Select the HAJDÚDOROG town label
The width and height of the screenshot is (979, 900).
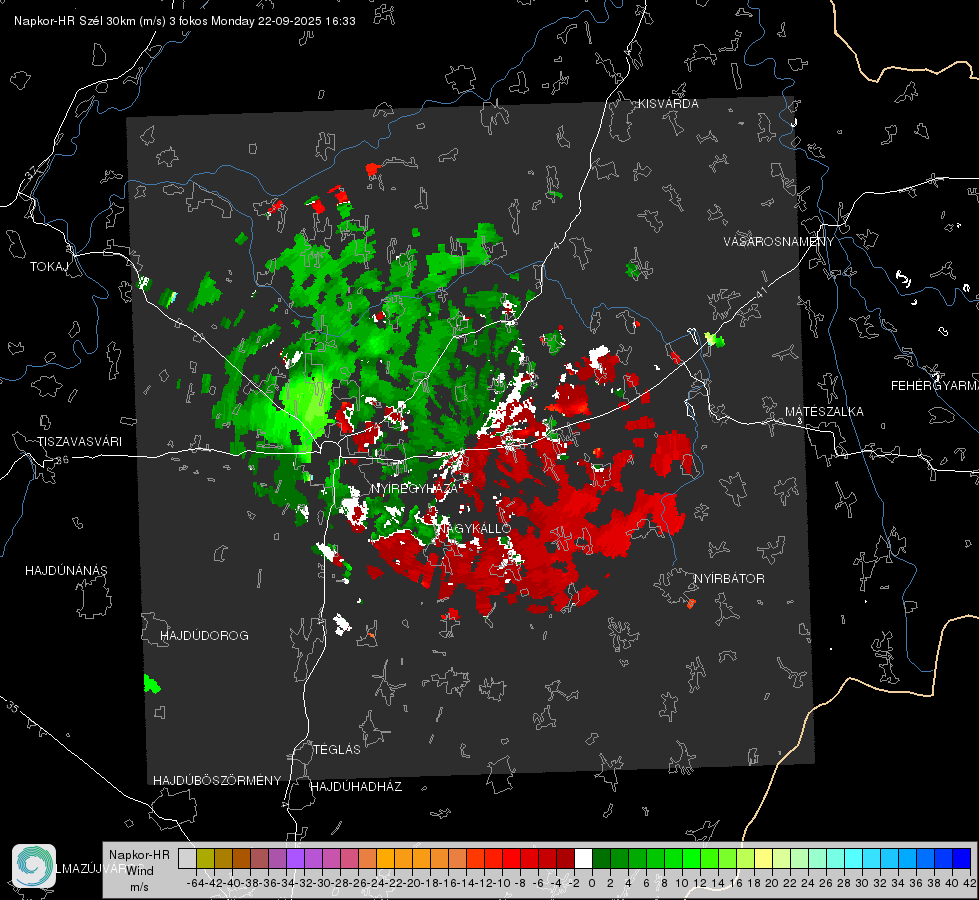coord(204,636)
